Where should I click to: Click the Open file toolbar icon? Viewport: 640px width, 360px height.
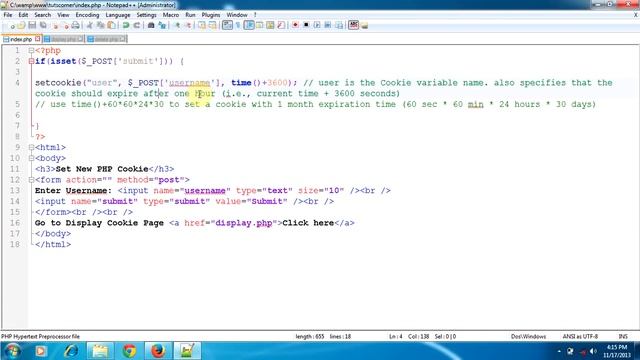(x=22, y=25)
